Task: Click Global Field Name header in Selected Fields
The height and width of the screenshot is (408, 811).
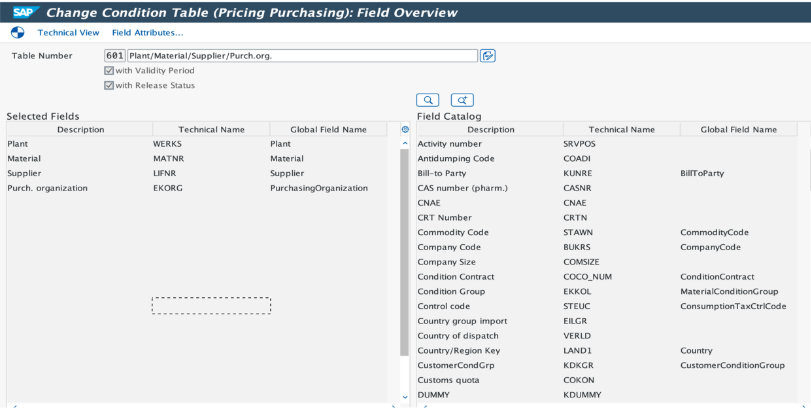Action: coord(327,129)
